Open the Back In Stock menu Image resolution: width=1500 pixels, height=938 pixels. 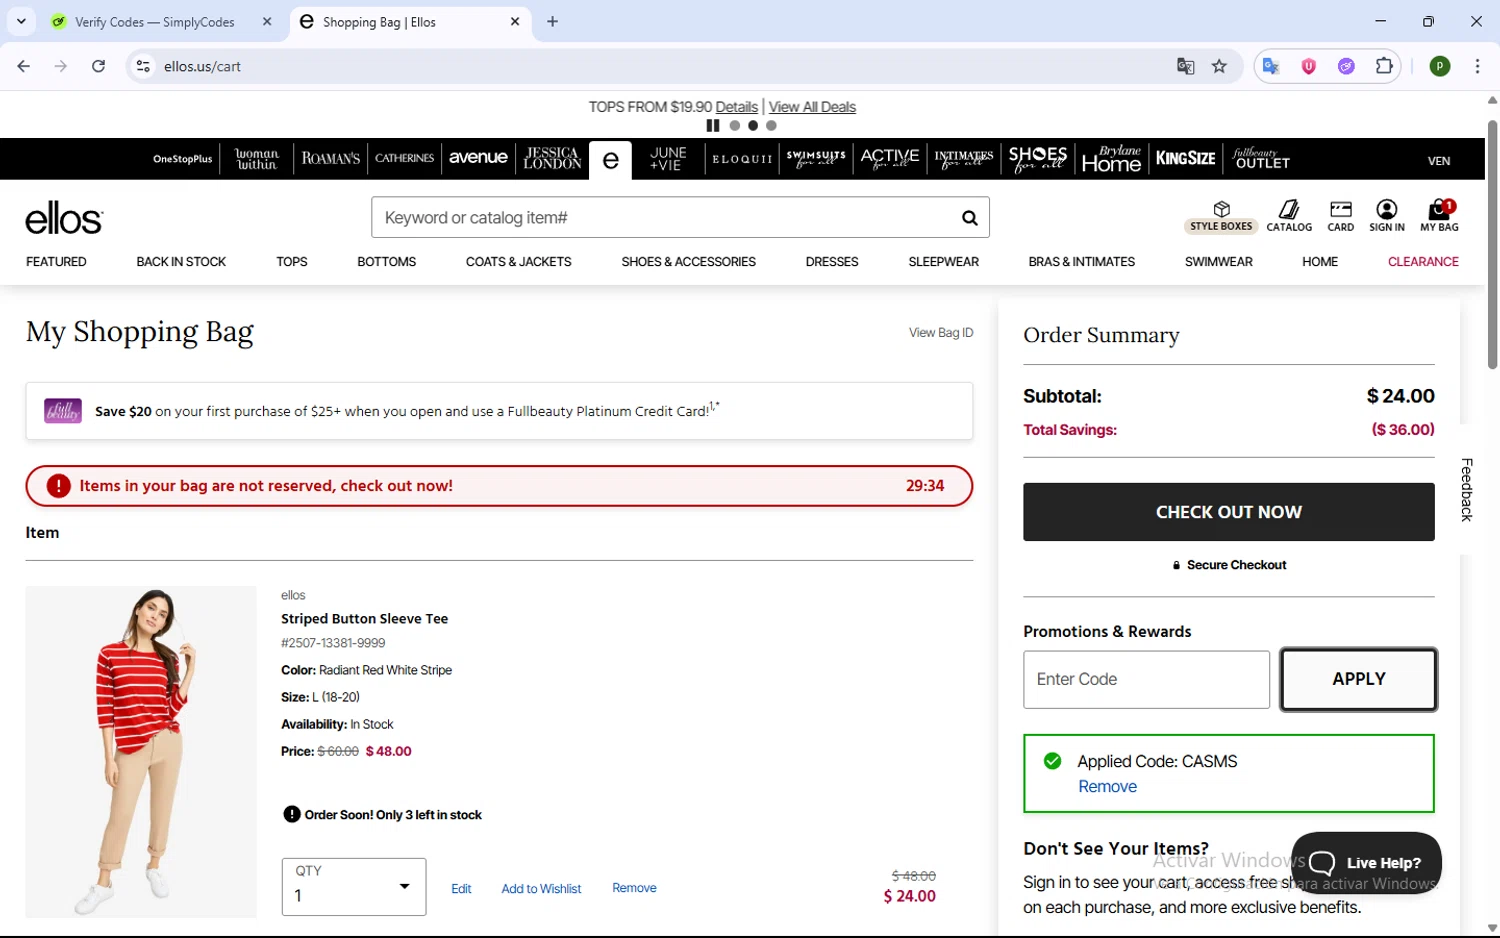pos(181,262)
